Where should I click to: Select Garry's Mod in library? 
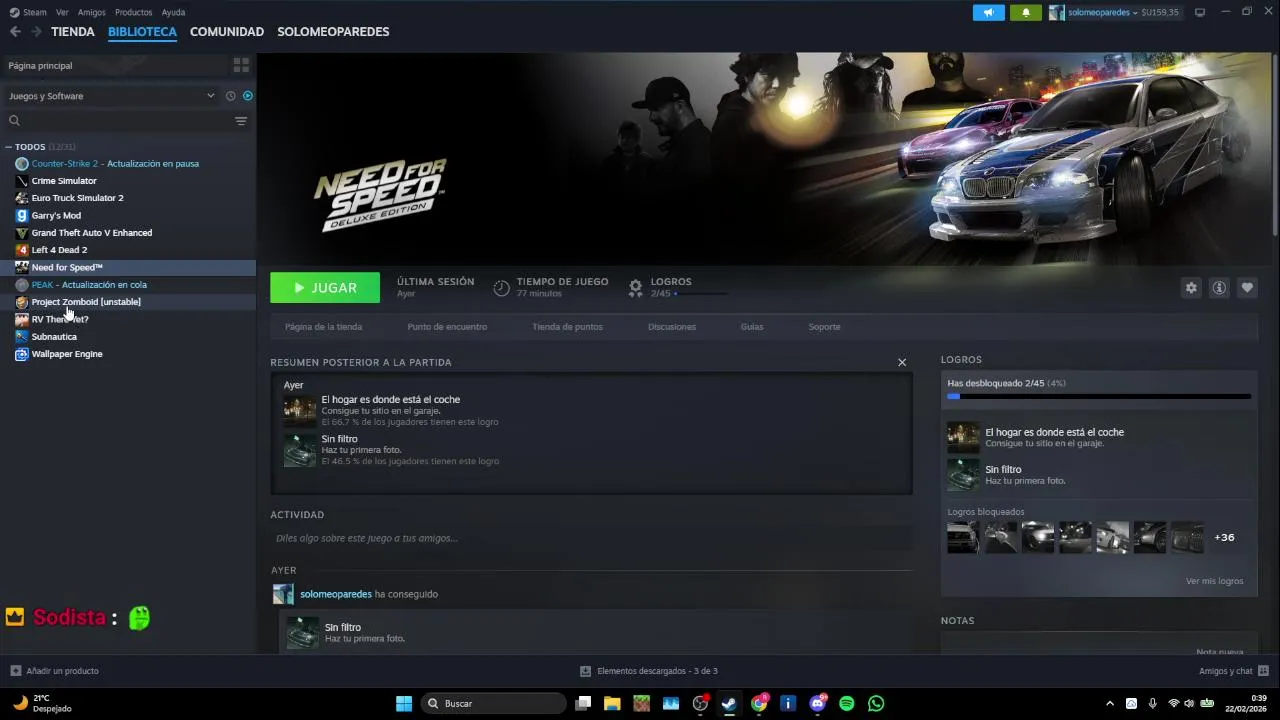(128, 215)
